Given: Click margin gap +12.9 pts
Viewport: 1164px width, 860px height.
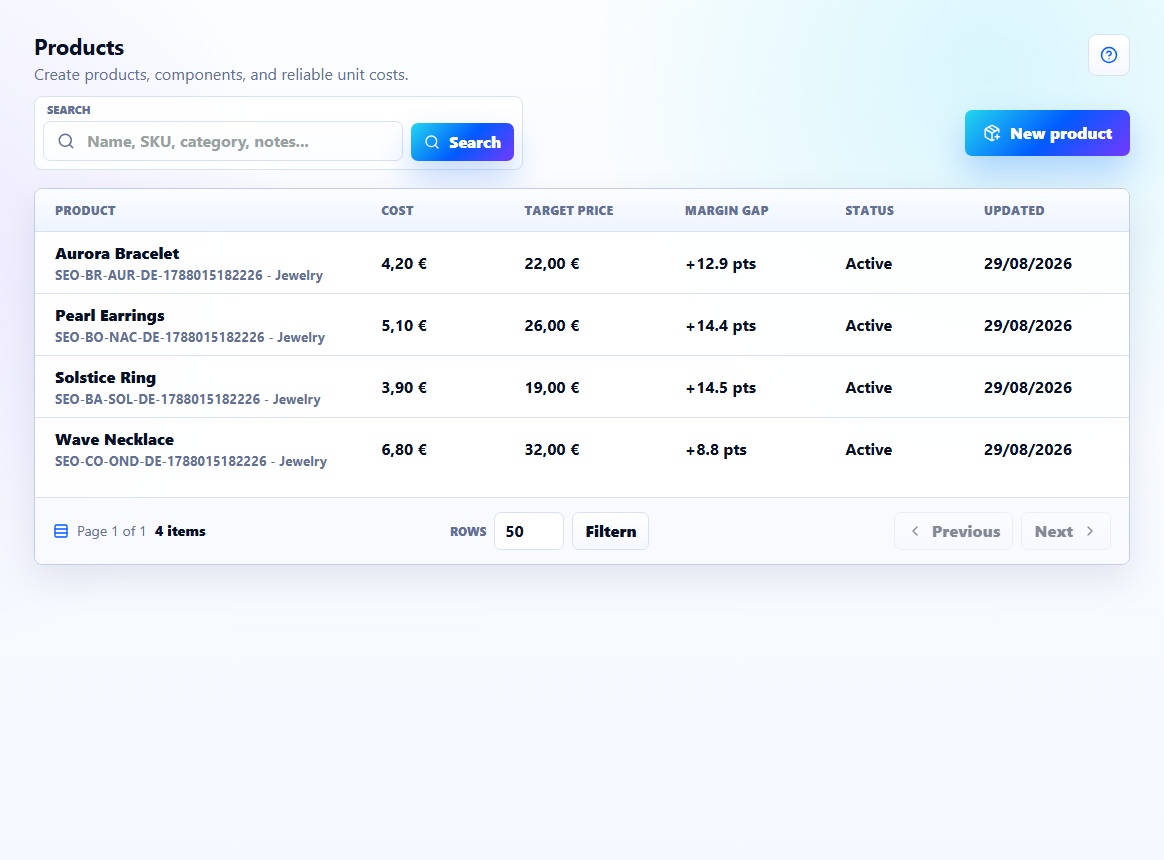Looking at the screenshot, I should coord(720,264).
